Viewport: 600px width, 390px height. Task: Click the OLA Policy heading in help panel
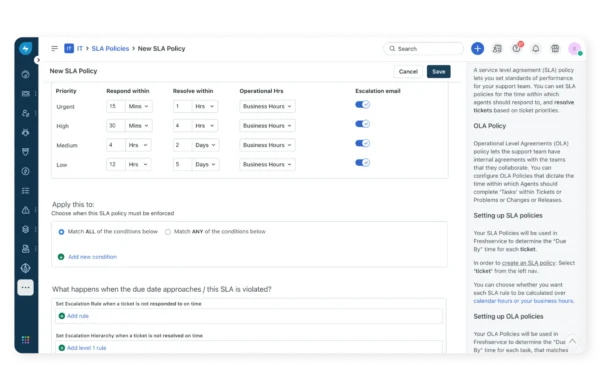point(489,126)
